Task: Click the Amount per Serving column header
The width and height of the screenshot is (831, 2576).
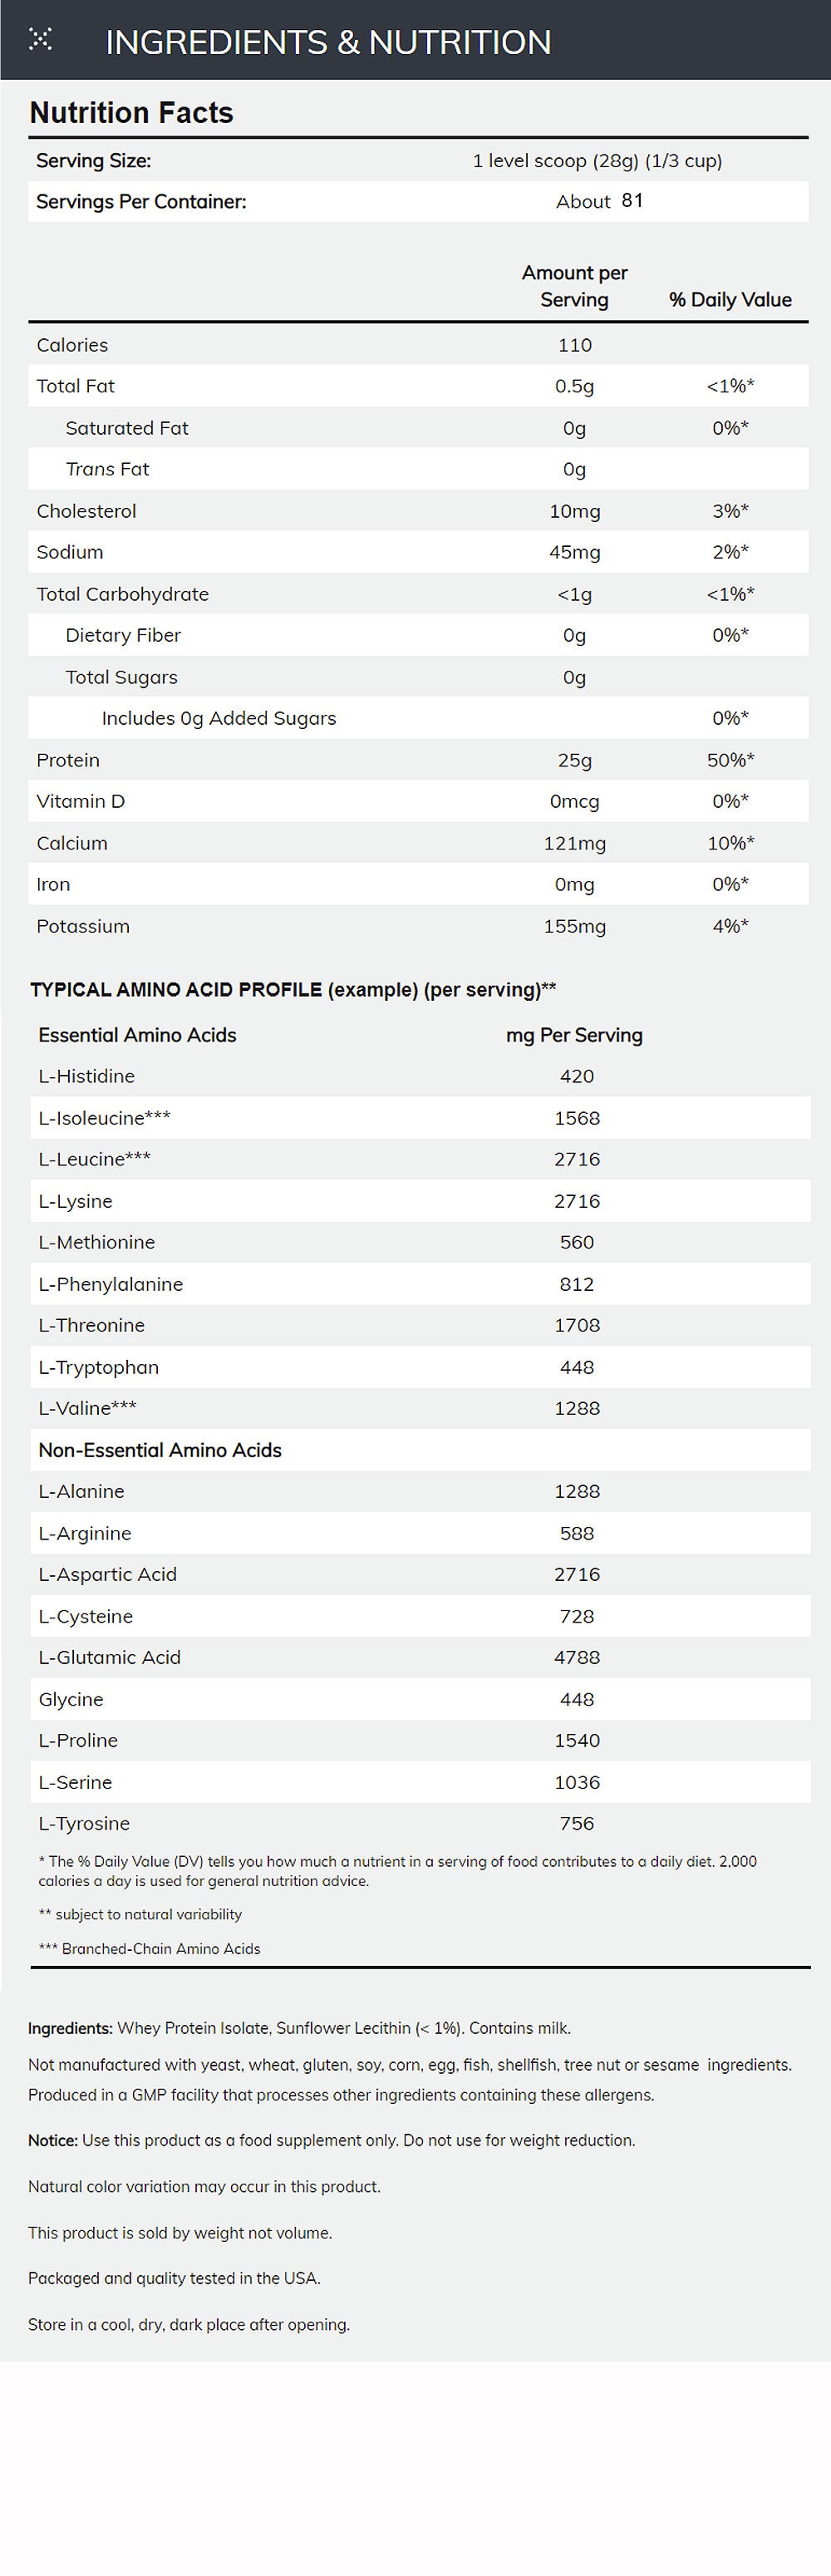Action: [574, 286]
